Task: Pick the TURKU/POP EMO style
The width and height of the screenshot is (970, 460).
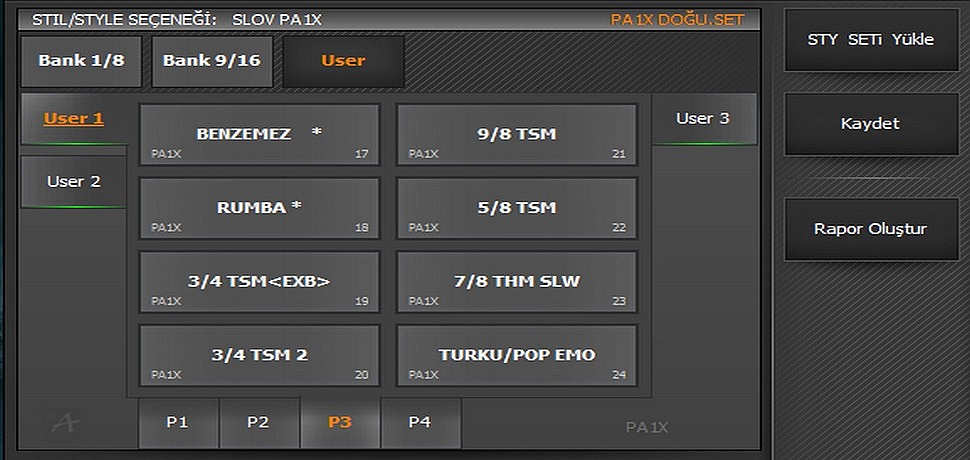Action: (x=517, y=355)
